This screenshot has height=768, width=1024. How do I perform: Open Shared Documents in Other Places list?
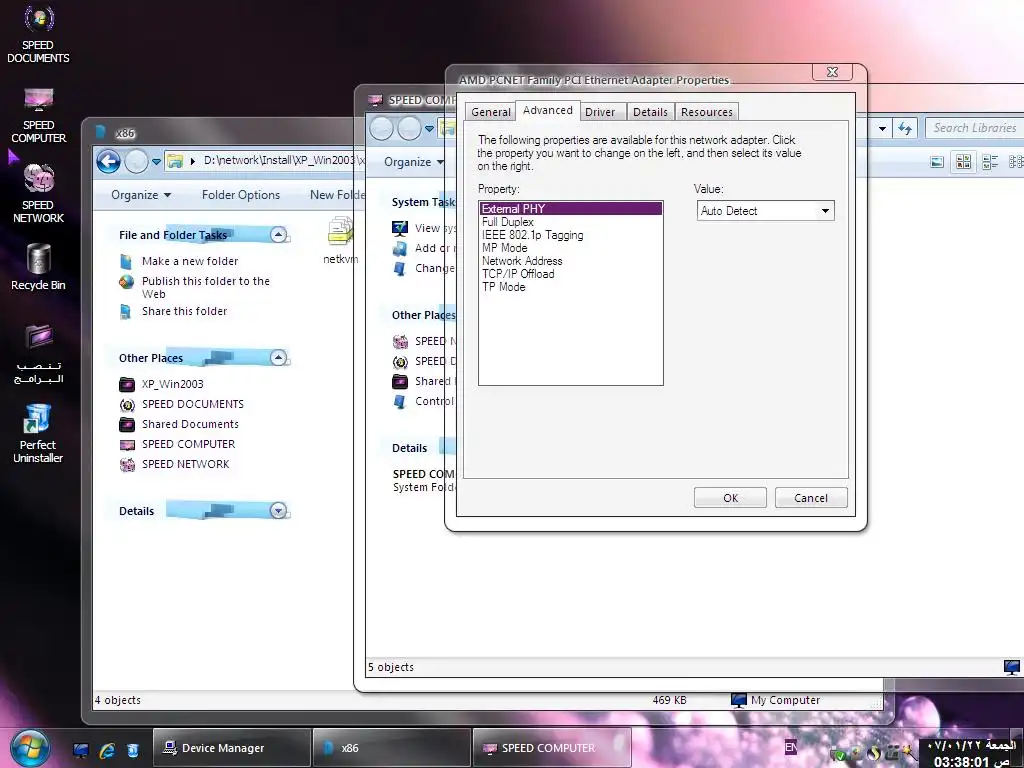pyautogui.click(x=190, y=424)
